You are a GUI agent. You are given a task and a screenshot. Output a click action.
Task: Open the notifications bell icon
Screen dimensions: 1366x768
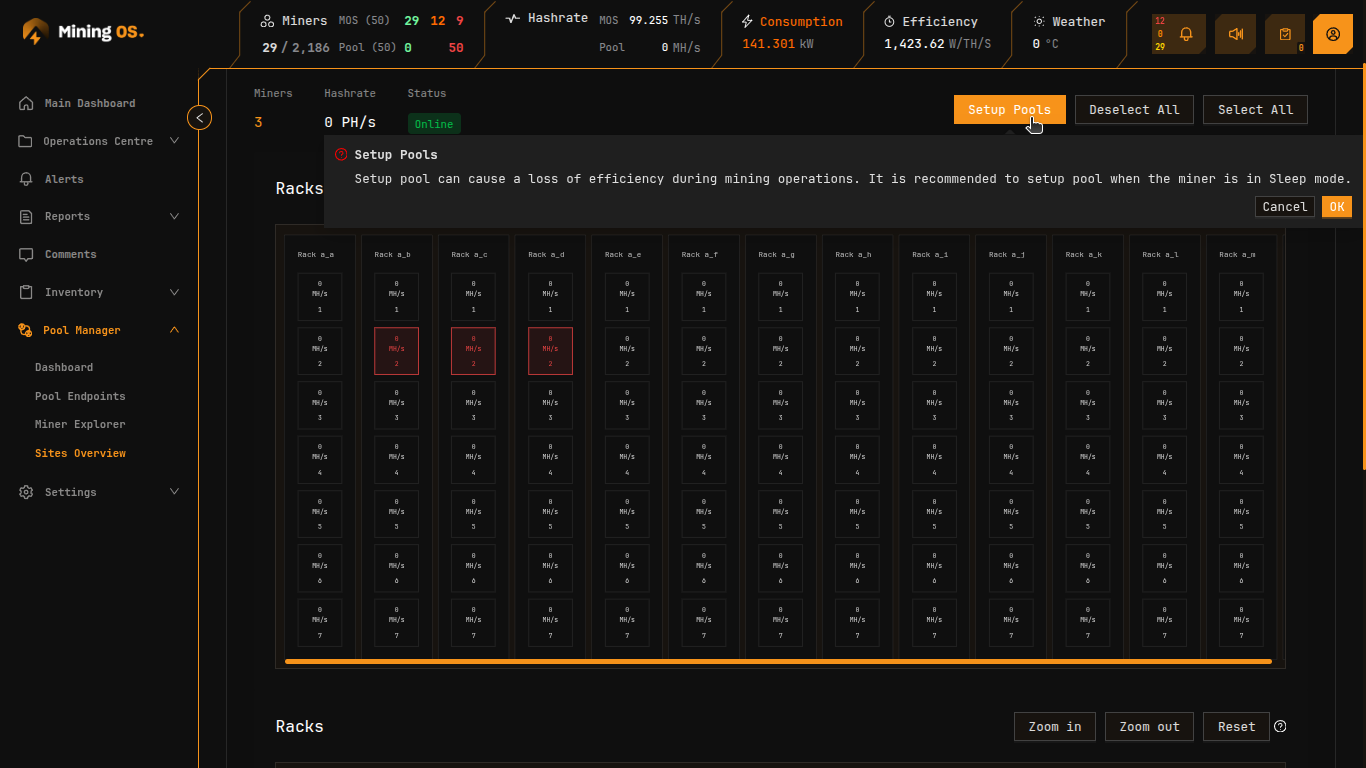[x=1184, y=33]
